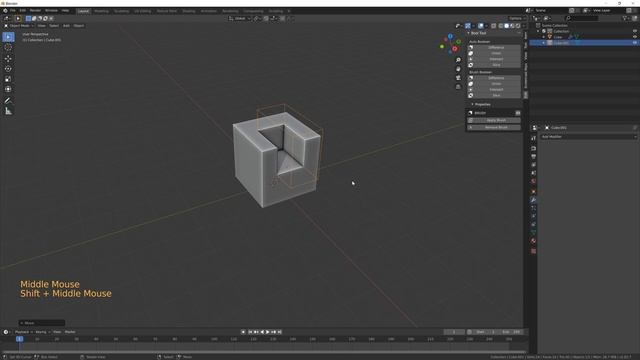
Task: Open Global transform orientation dropdown
Action: [x=240, y=18]
